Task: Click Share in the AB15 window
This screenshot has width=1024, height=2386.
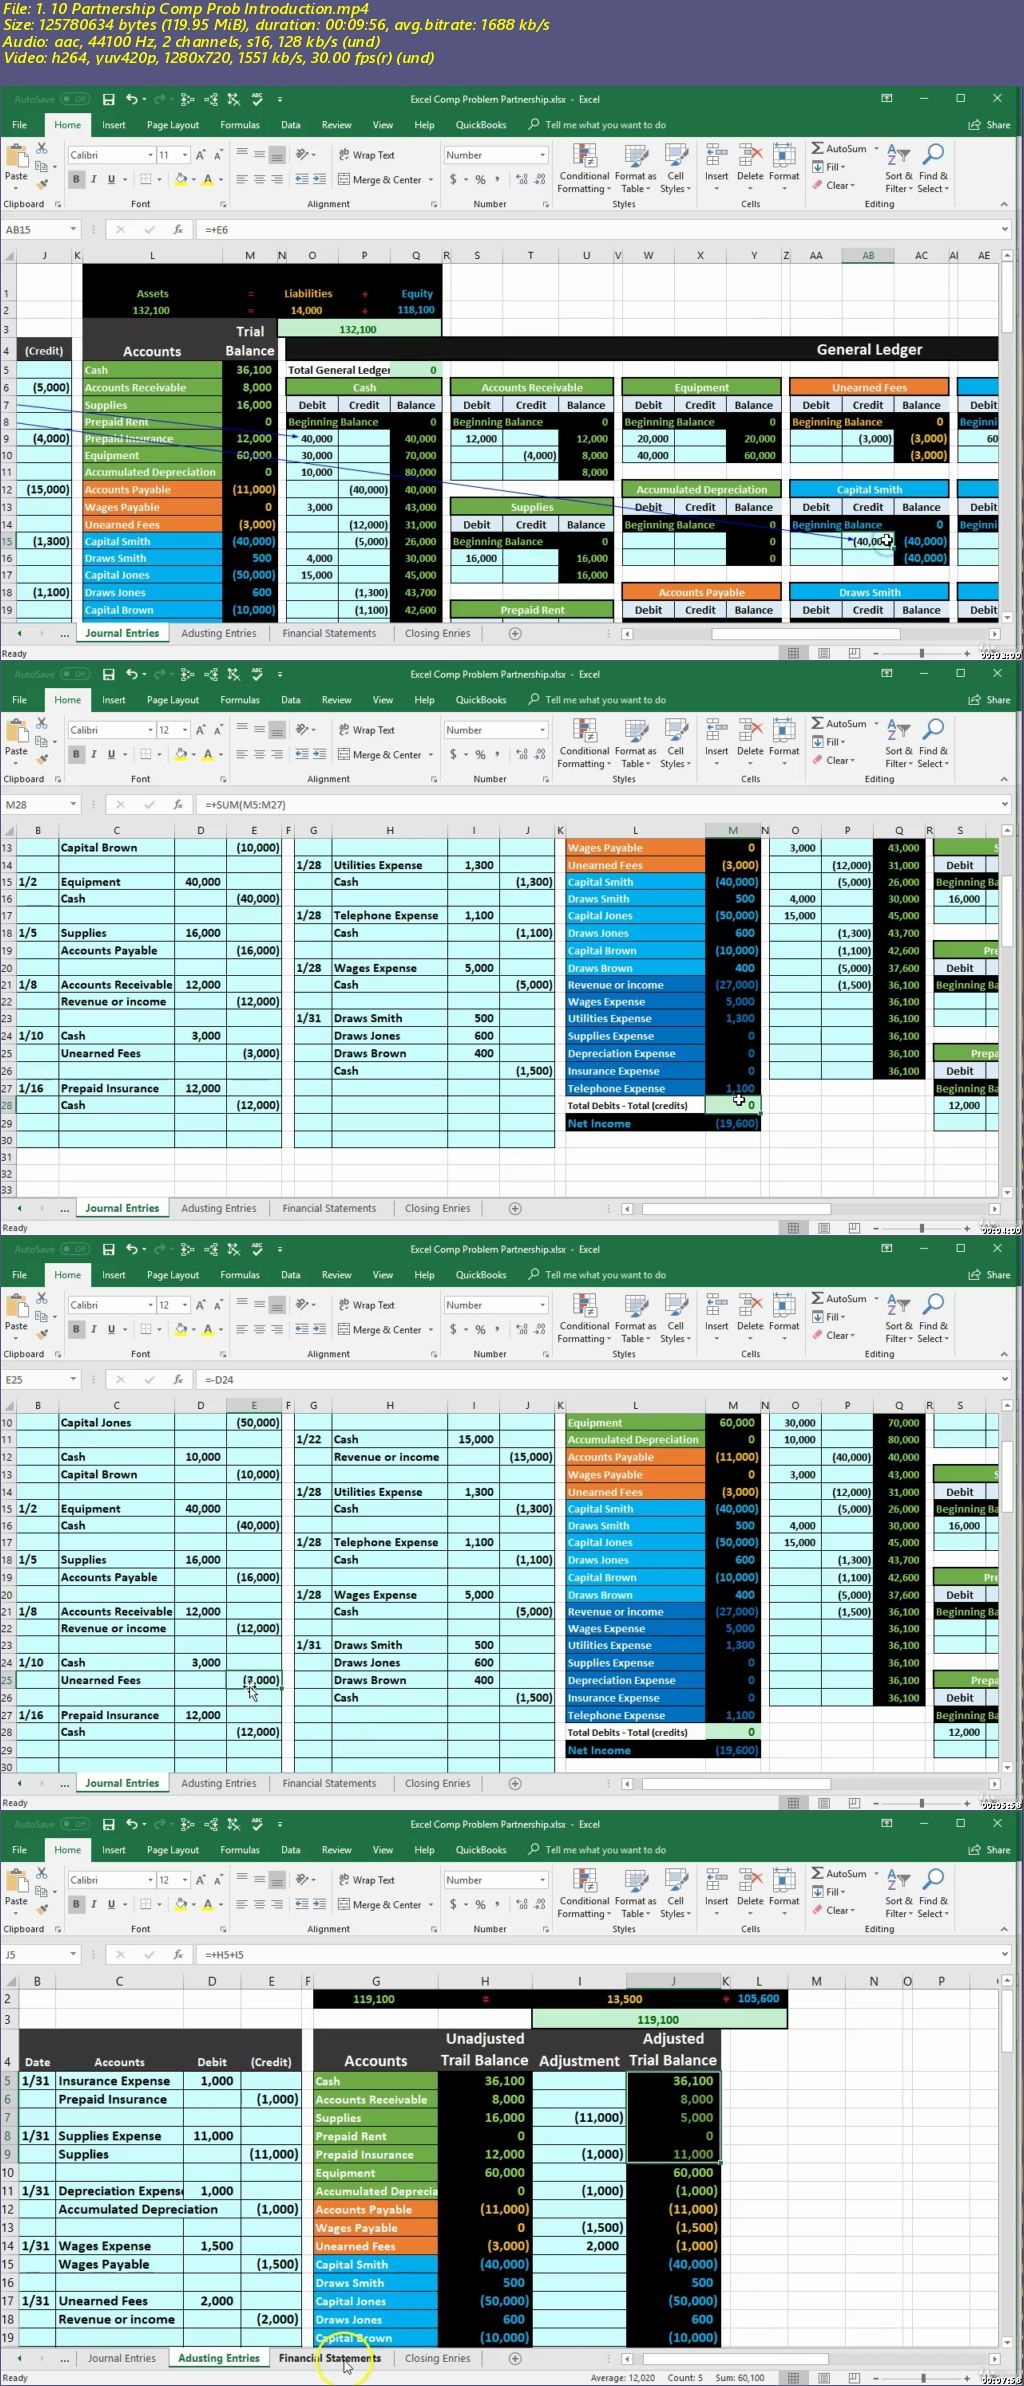Action: point(990,125)
